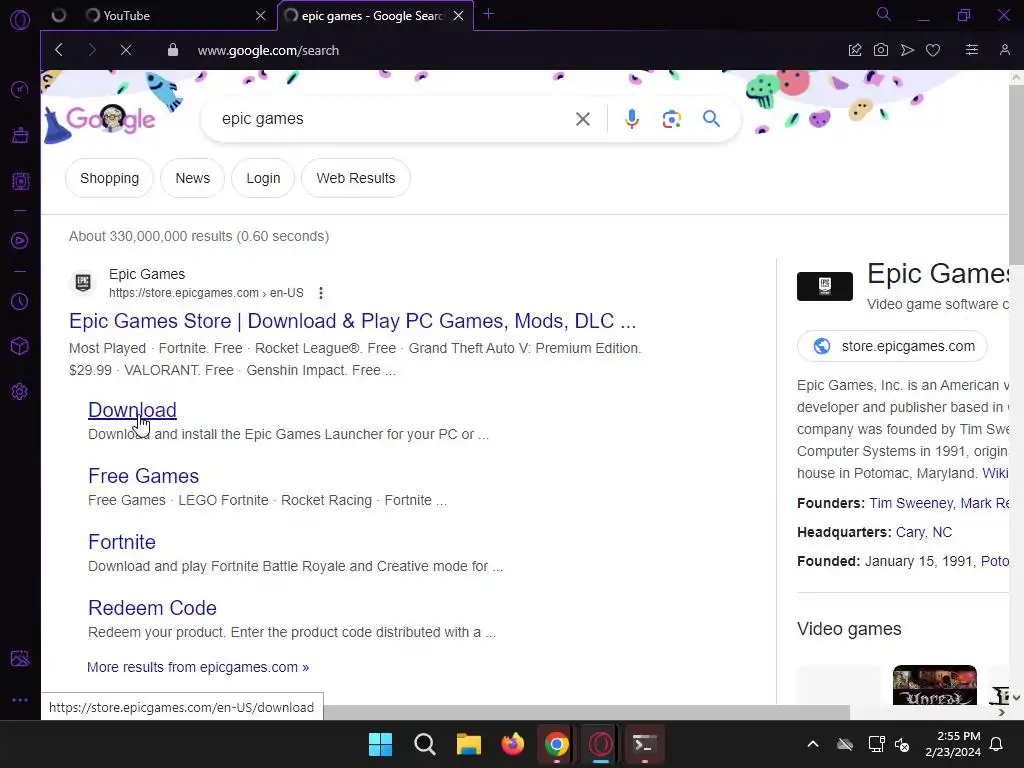Screen dimensions: 1024x768
Task: Open the paper-plane send icon in the address bar
Action: 907,50
